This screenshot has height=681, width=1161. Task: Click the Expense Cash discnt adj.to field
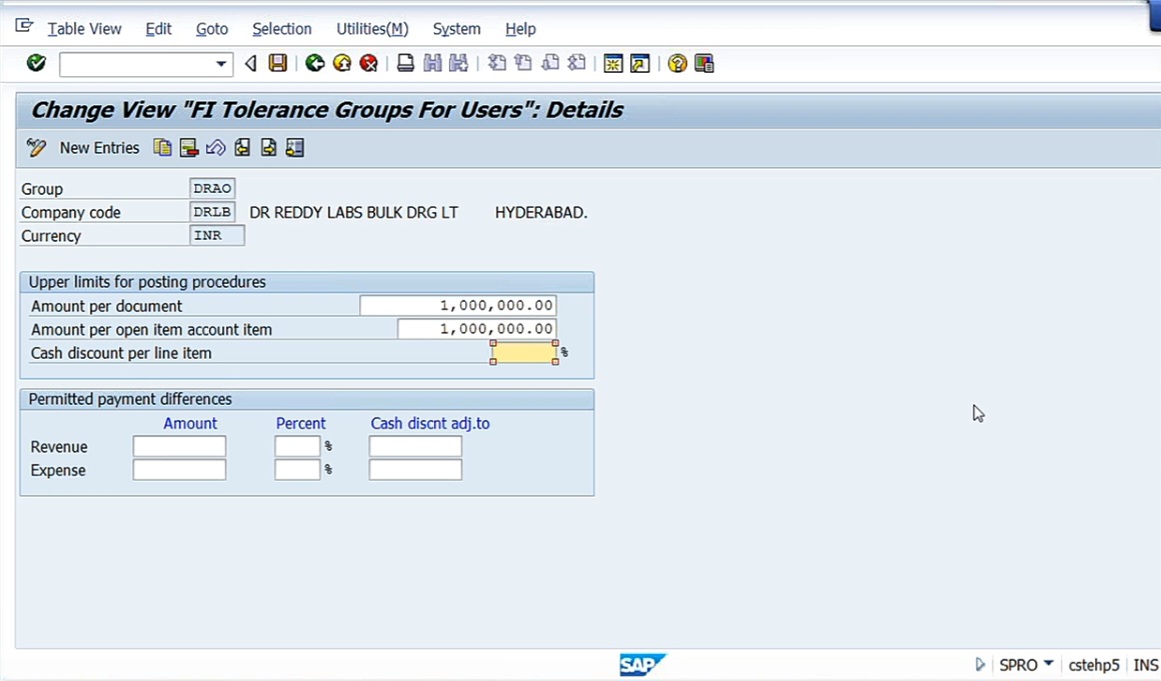[x=415, y=470]
